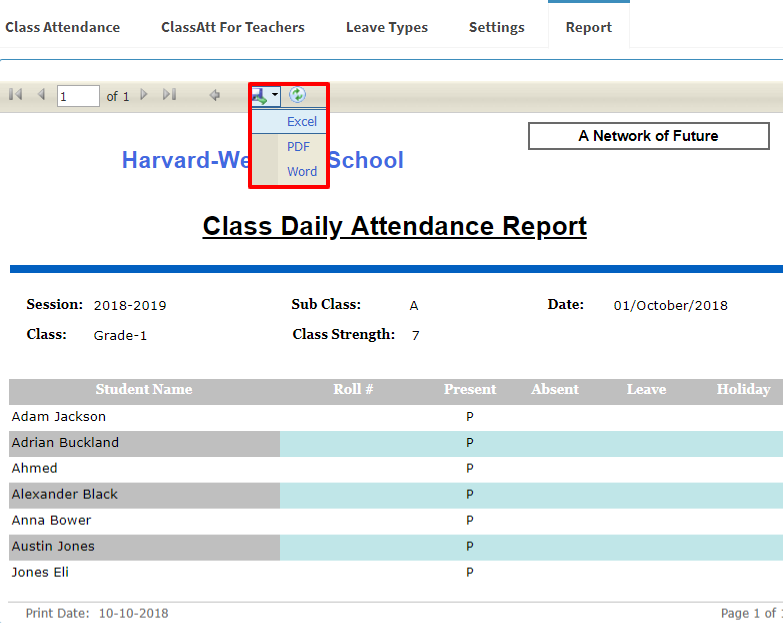Click Alexander Black student name
The width and height of the screenshot is (783, 623).
pos(64,494)
